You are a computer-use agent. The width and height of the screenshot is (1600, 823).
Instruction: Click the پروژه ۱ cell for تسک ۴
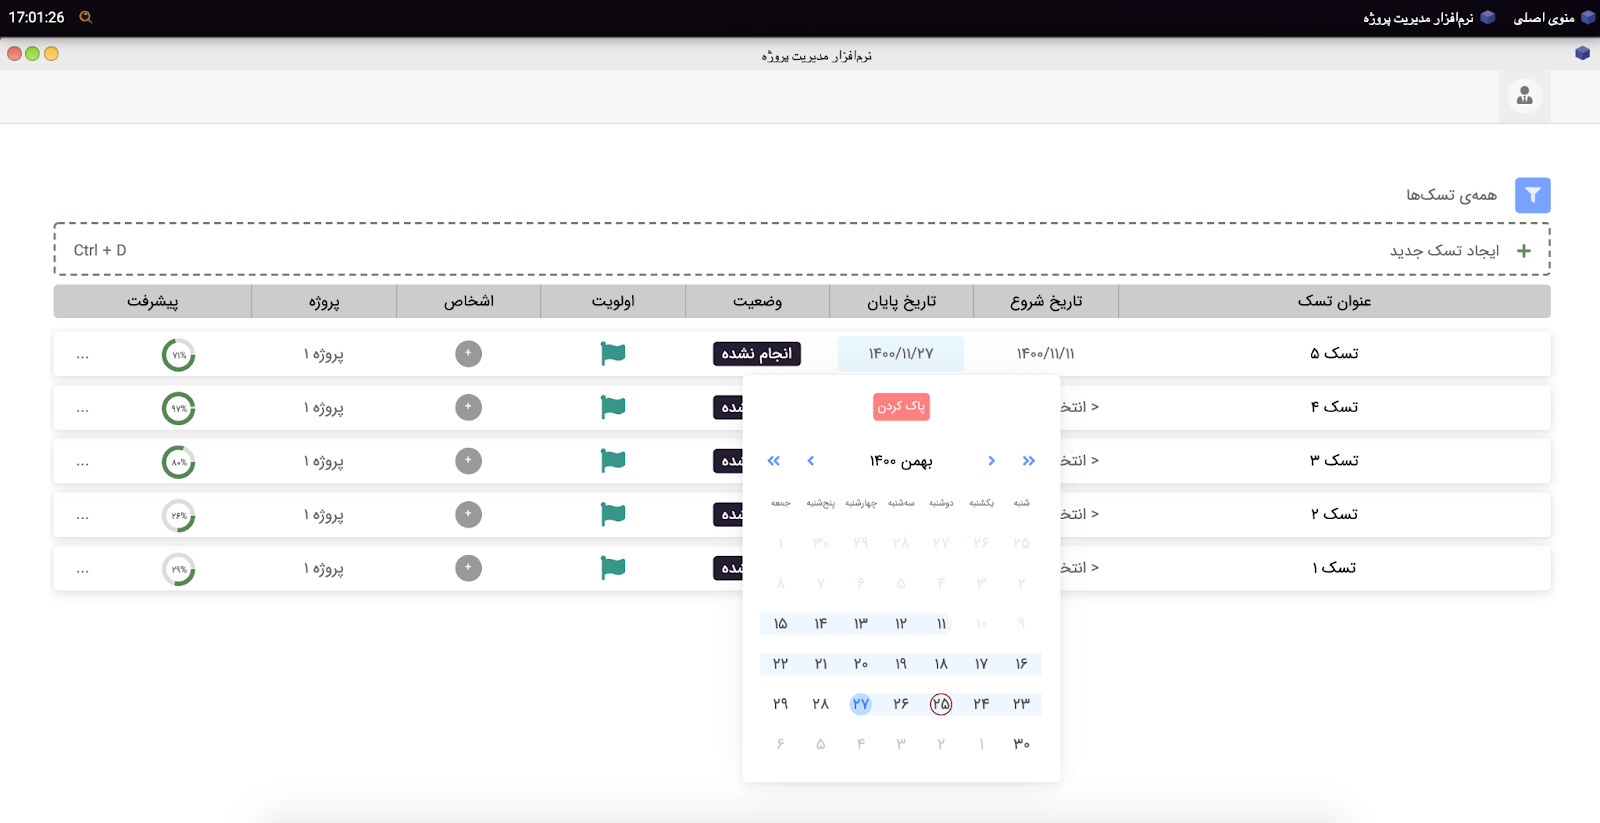pos(324,408)
